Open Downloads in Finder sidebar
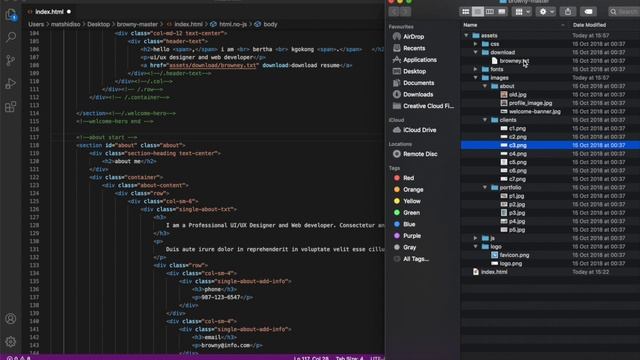640x360 pixels. click(x=418, y=94)
